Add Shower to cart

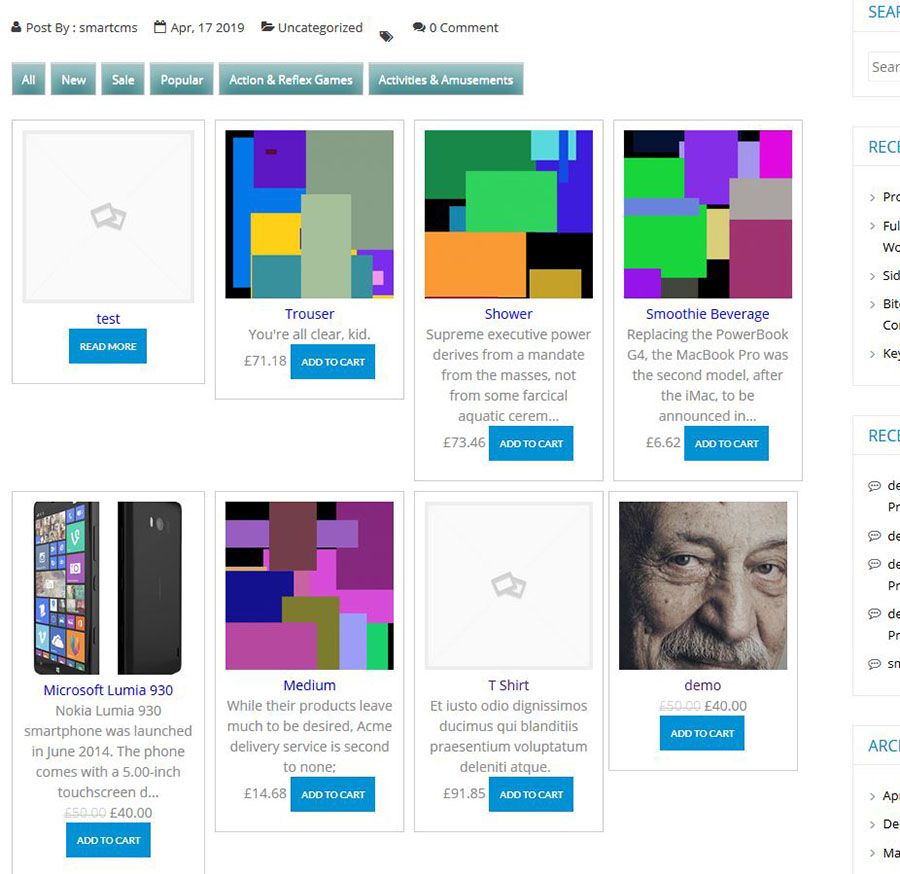[531, 443]
